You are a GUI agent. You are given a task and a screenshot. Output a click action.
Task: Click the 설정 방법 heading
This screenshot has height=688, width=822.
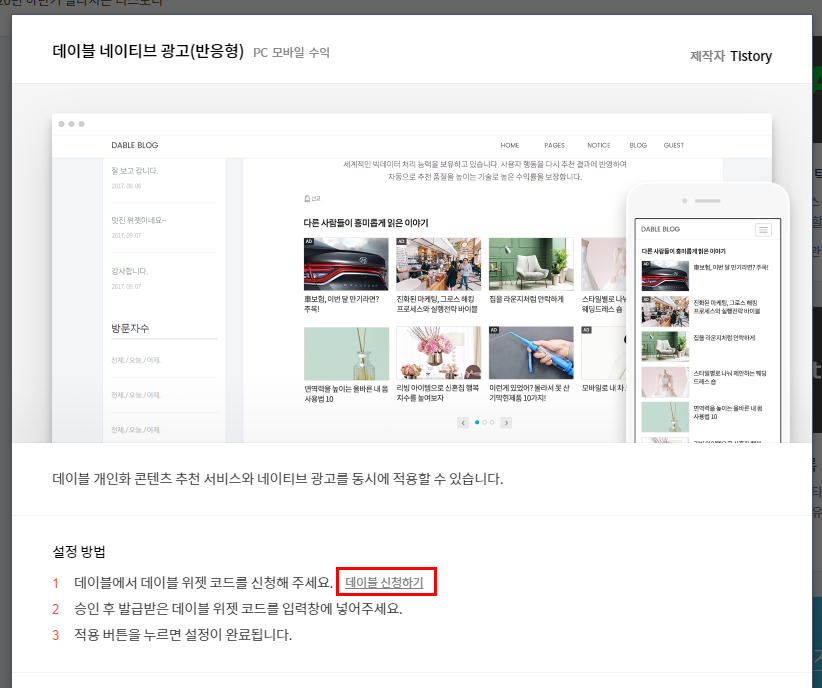79,551
